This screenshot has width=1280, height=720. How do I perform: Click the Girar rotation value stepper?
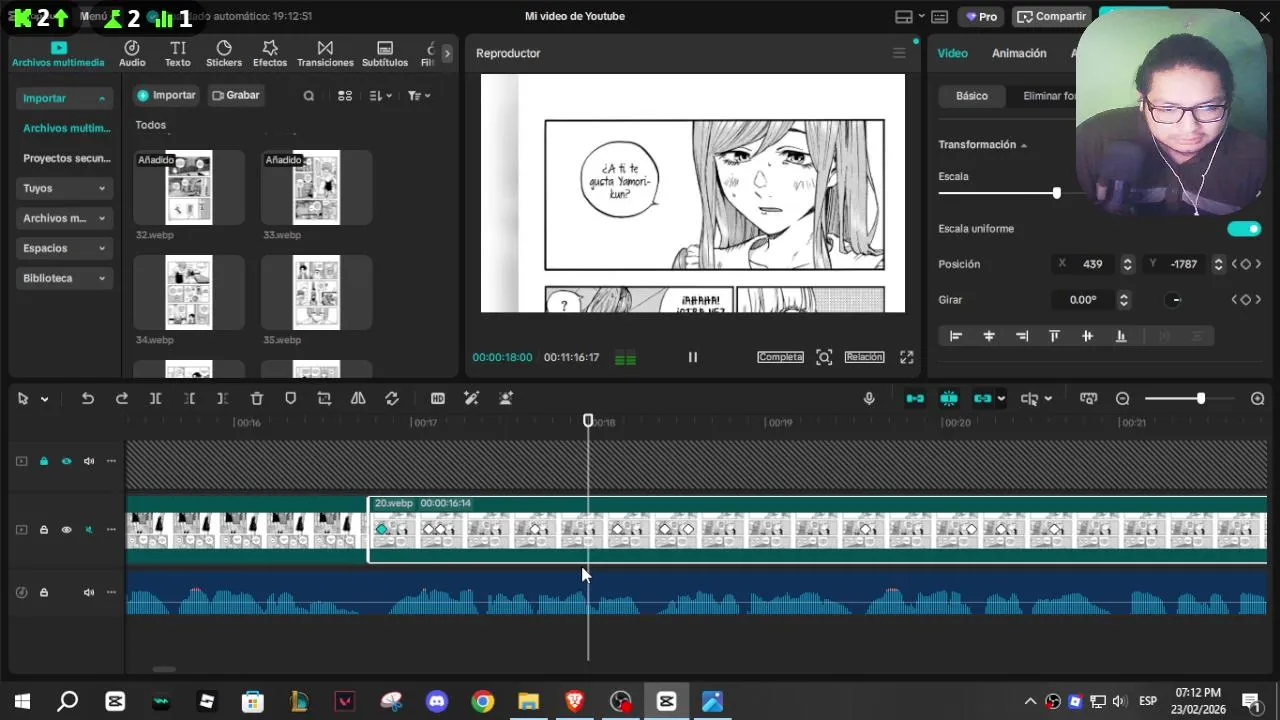[x=1124, y=300]
